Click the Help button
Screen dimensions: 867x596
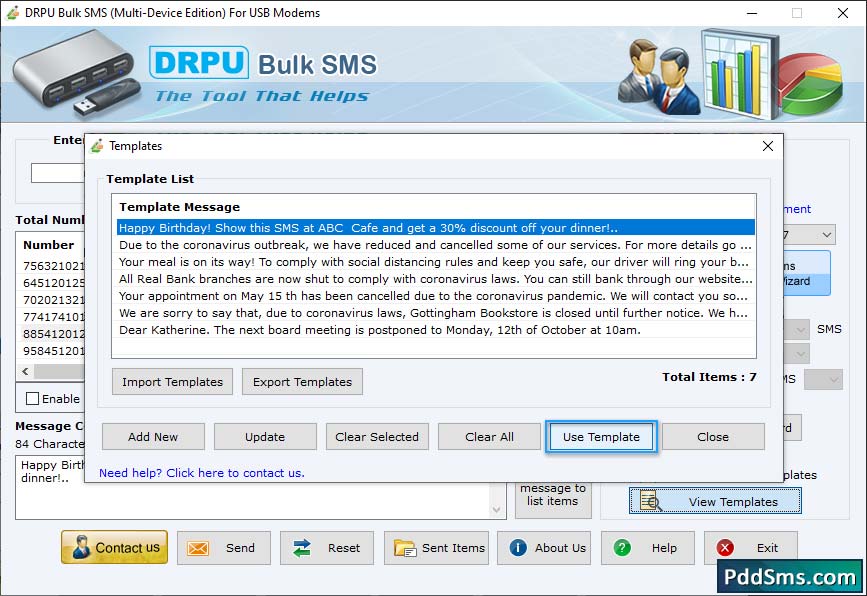[x=648, y=548]
